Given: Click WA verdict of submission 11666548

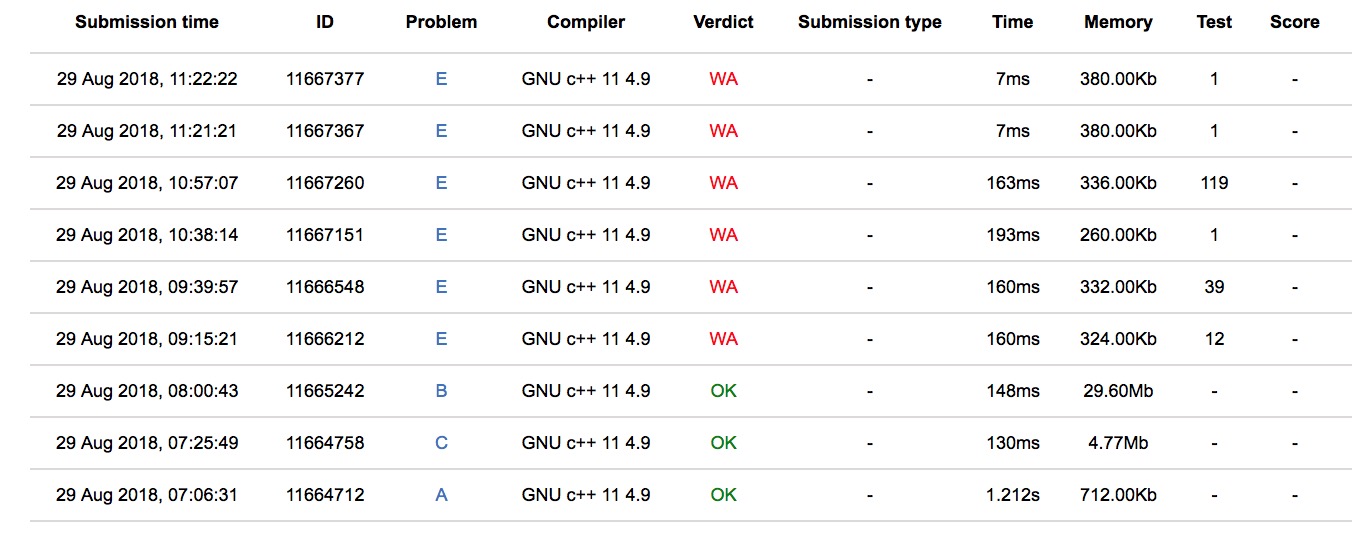Looking at the screenshot, I should 723,287.
